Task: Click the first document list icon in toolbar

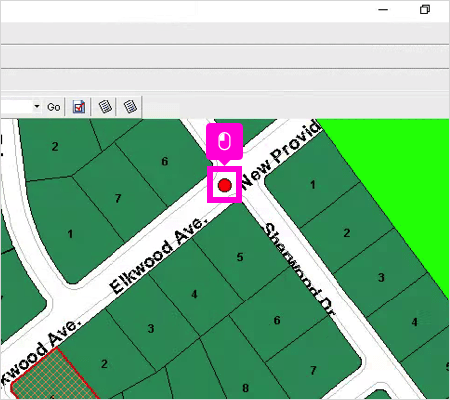Action: [x=105, y=107]
